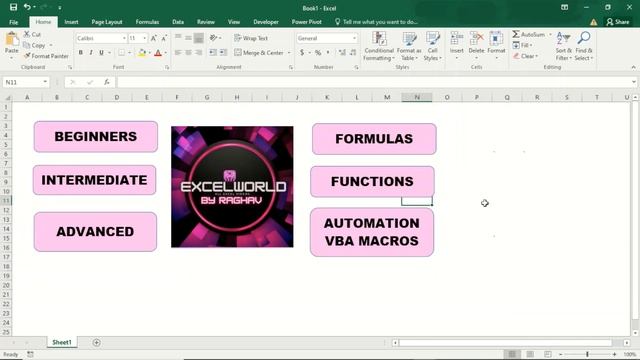Toggle Bold formatting

[81, 53]
